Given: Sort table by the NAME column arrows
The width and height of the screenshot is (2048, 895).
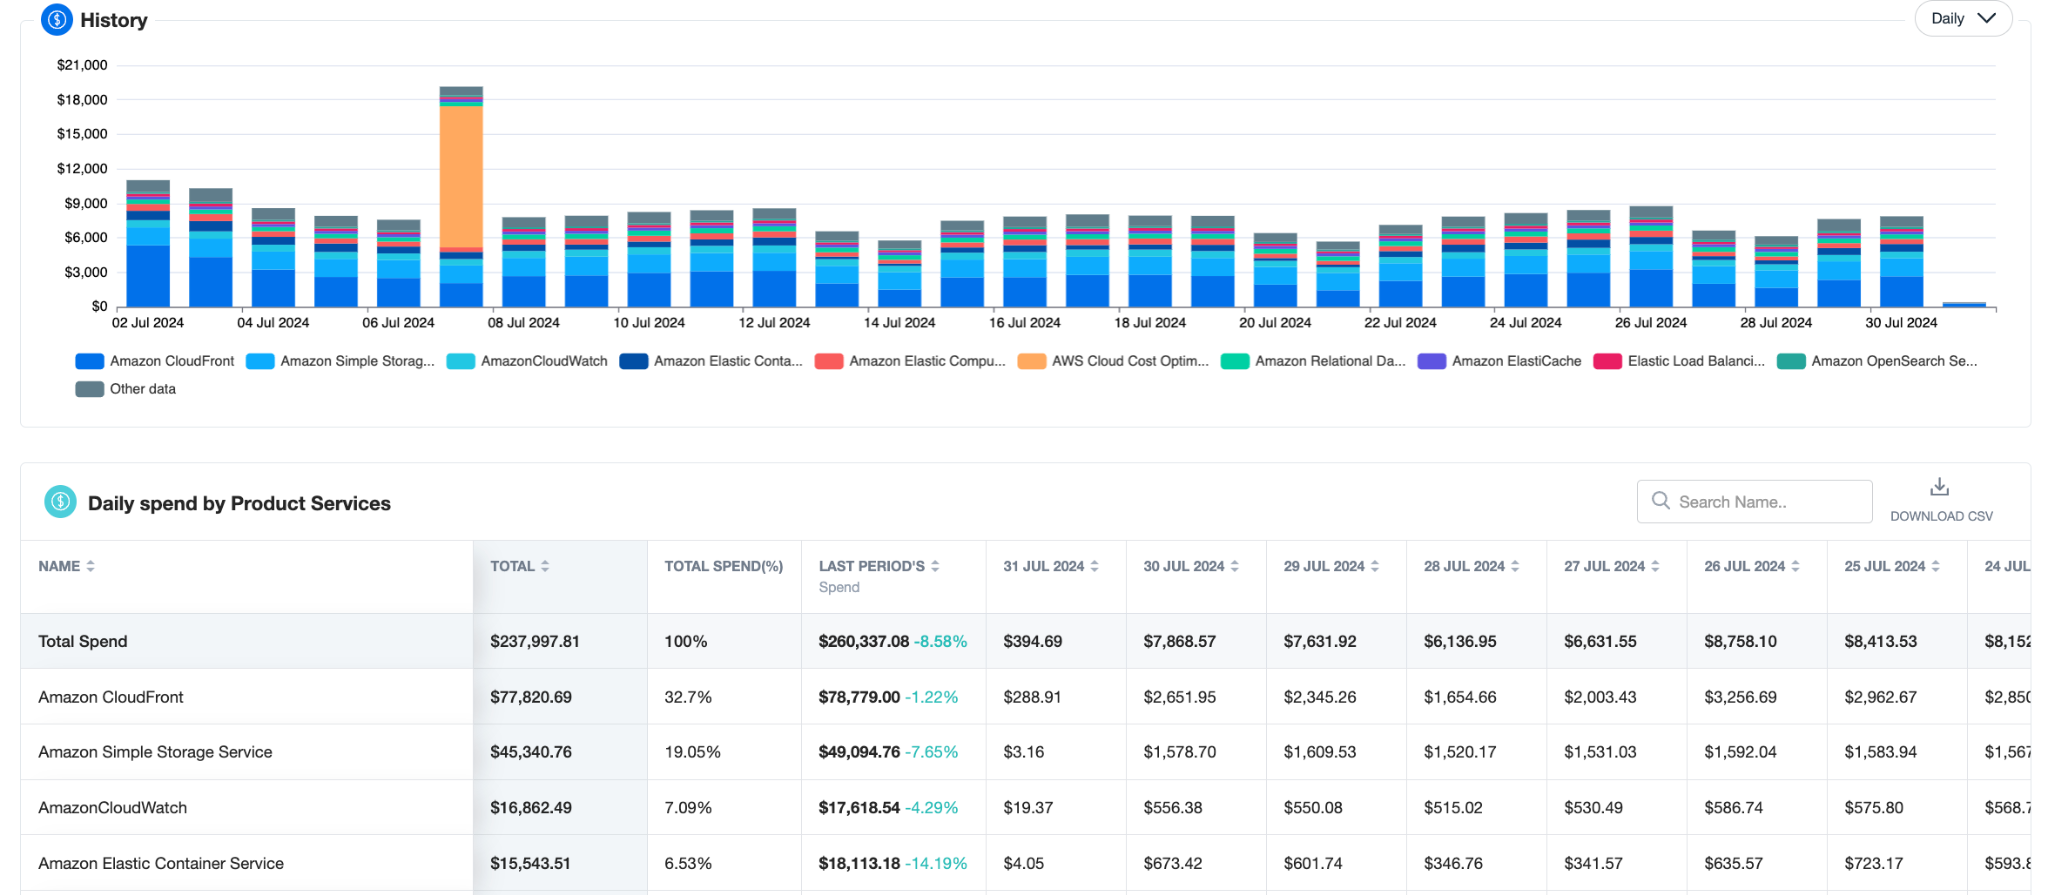Looking at the screenshot, I should (x=91, y=566).
